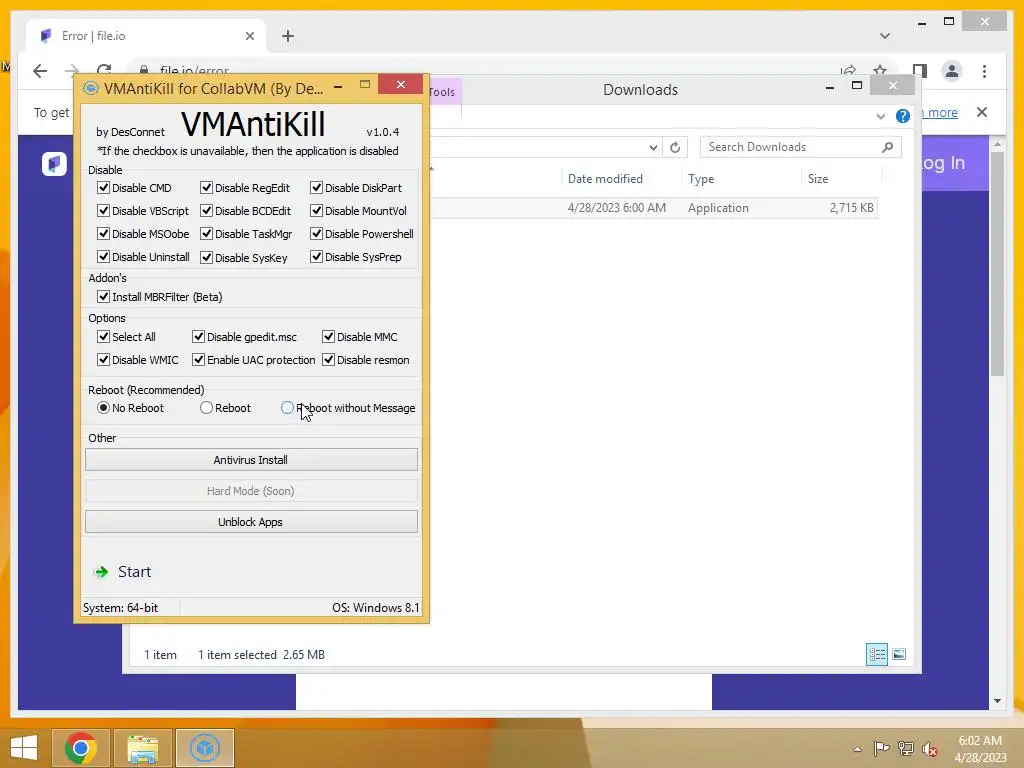The height and width of the screenshot is (768, 1024).
Task: Click the muted volume tray icon
Action: (930, 749)
